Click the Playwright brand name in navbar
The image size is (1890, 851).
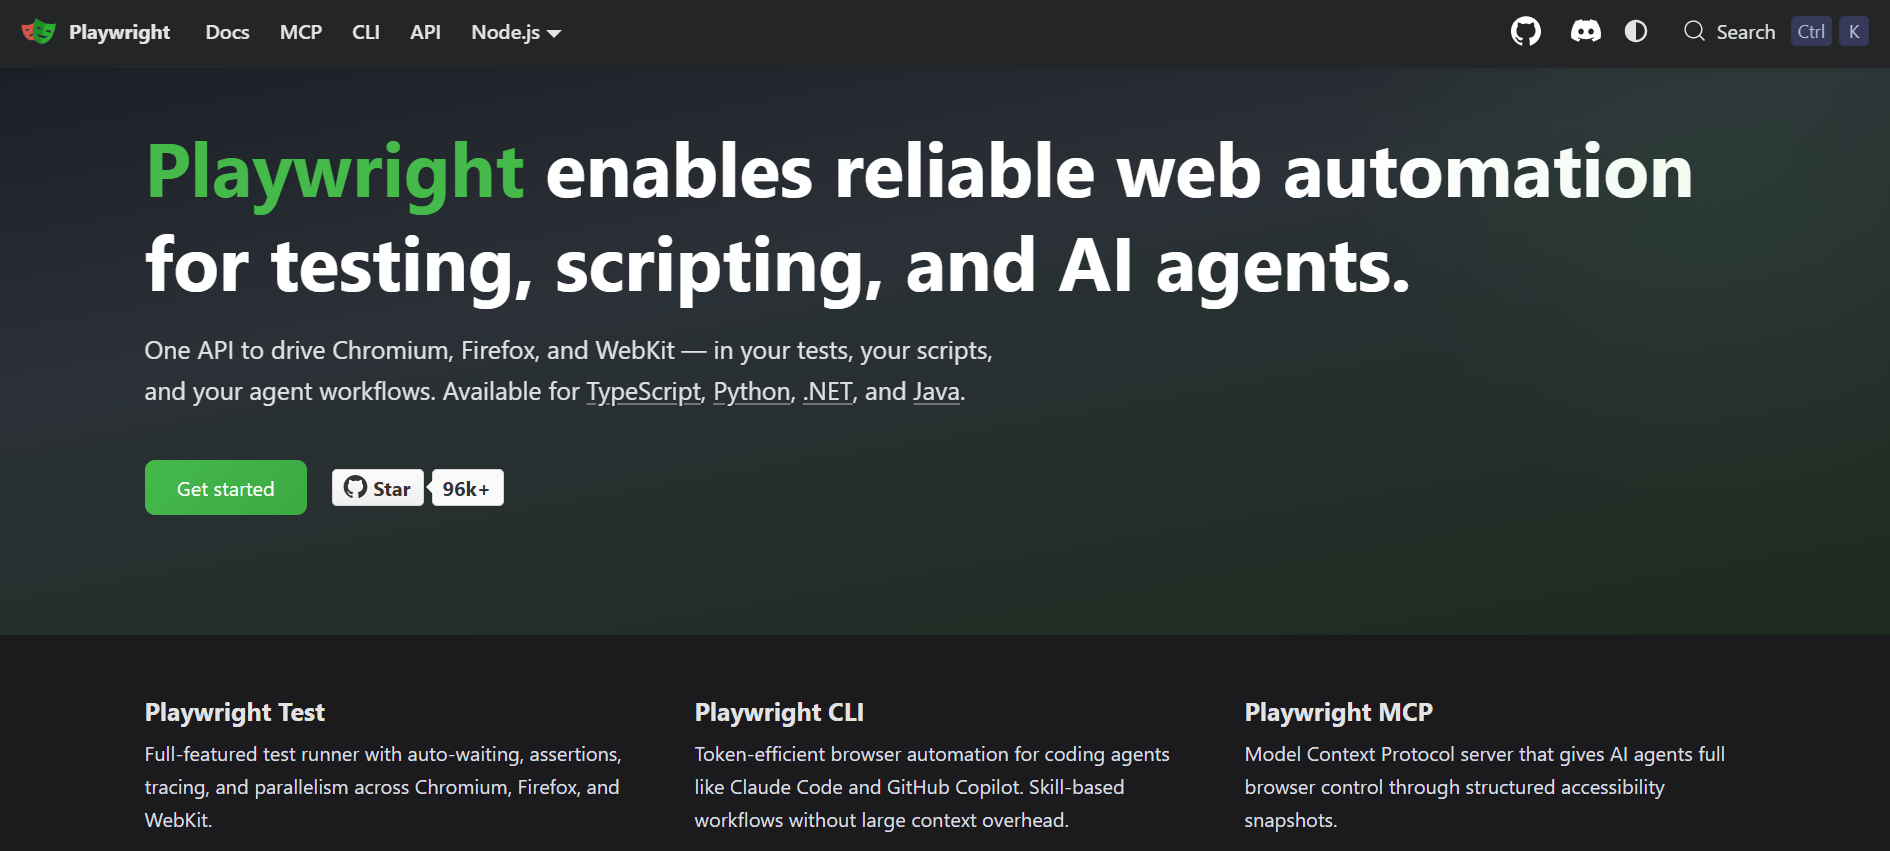coord(119,32)
